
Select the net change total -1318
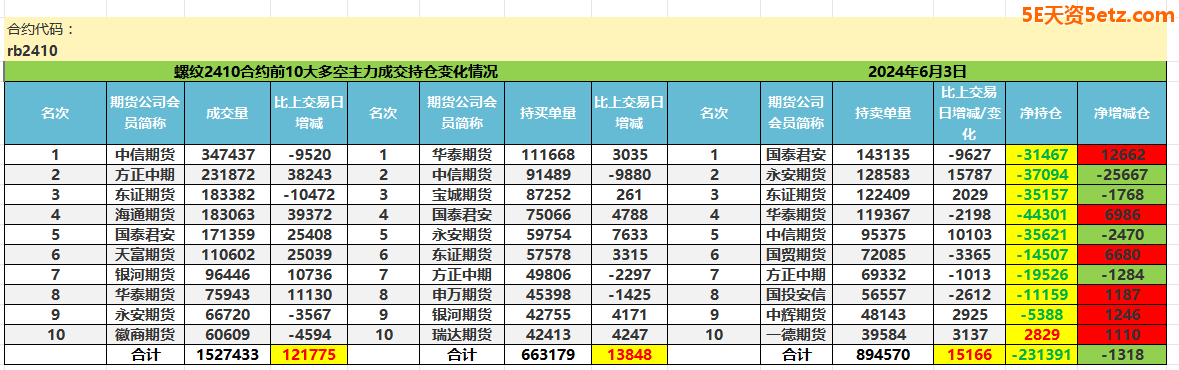pyautogui.click(x=1122, y=354)
